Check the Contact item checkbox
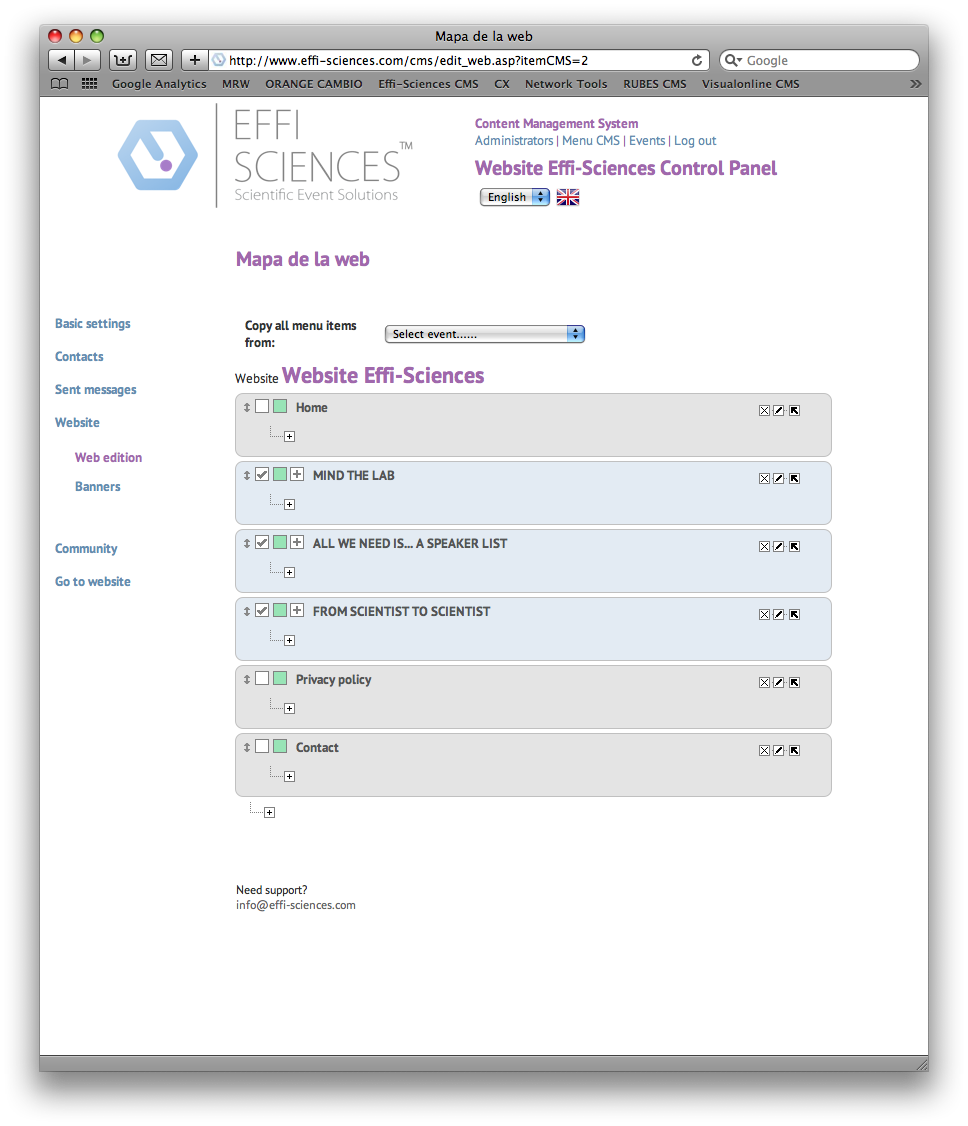The height and width of the screenshot is (1126, 968). (x=262, y=746)
